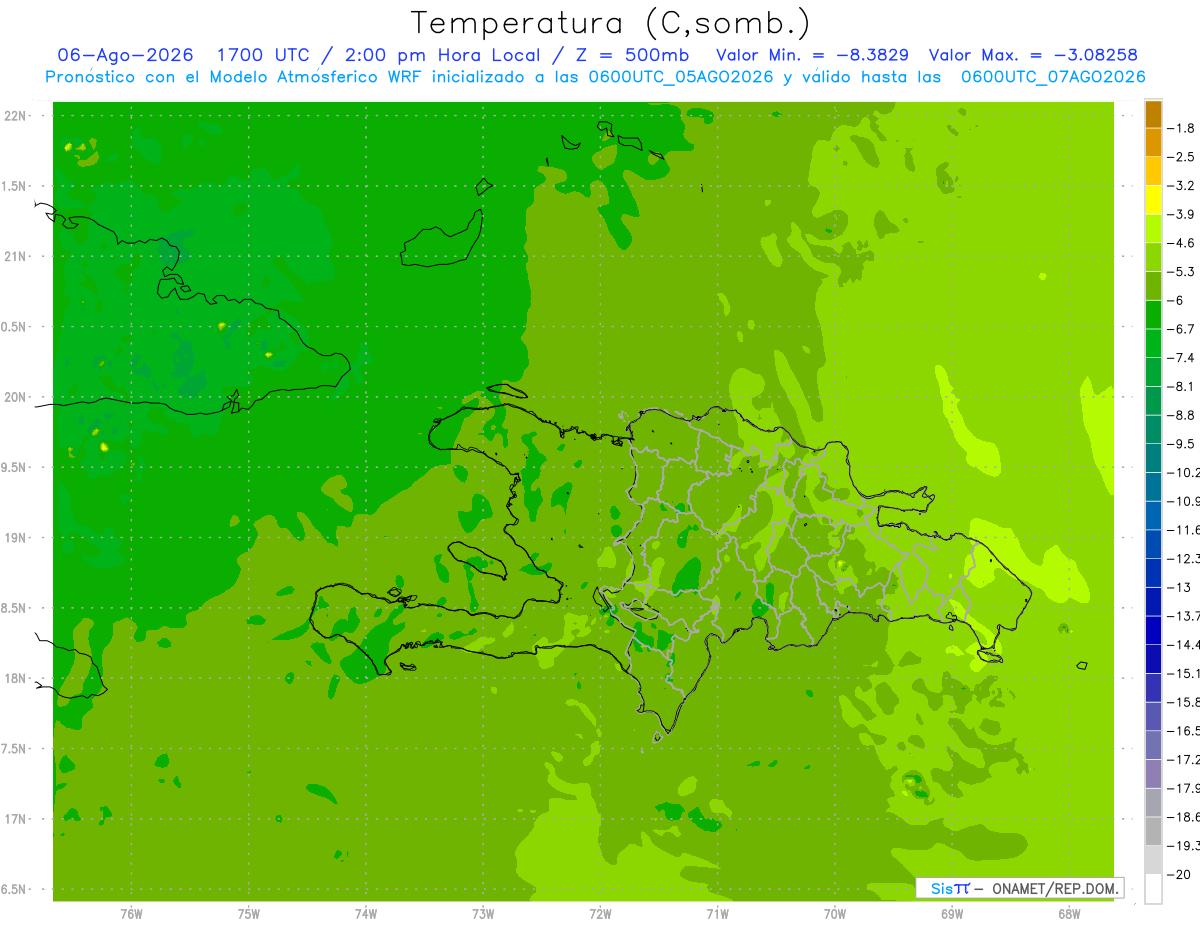This screenshot has width=1200, height=927.
Task: Click the dark orange swatch atop the colorbar
Action: coord(1153,114)
